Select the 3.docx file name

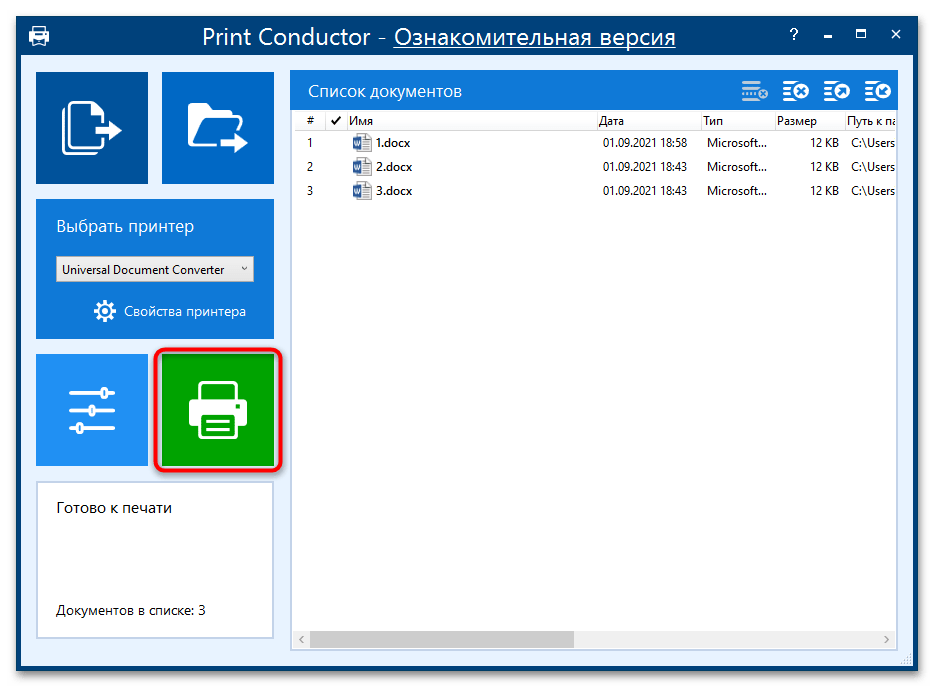coord(394,191)
